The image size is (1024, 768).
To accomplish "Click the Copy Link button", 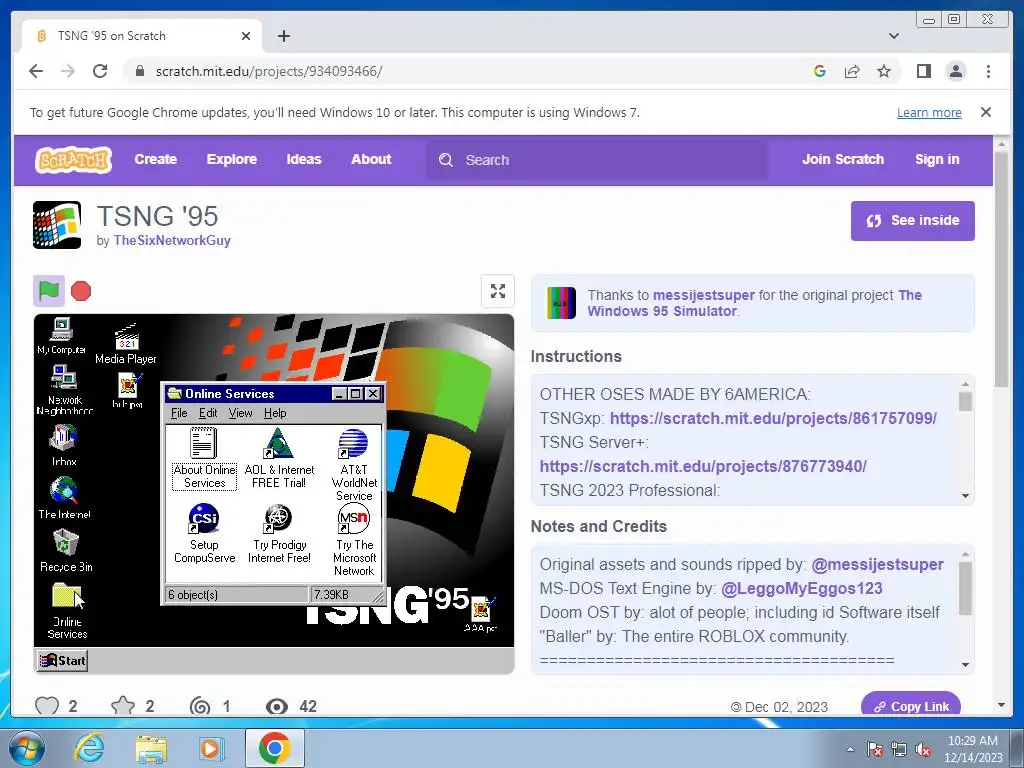I will click(911, 705).
